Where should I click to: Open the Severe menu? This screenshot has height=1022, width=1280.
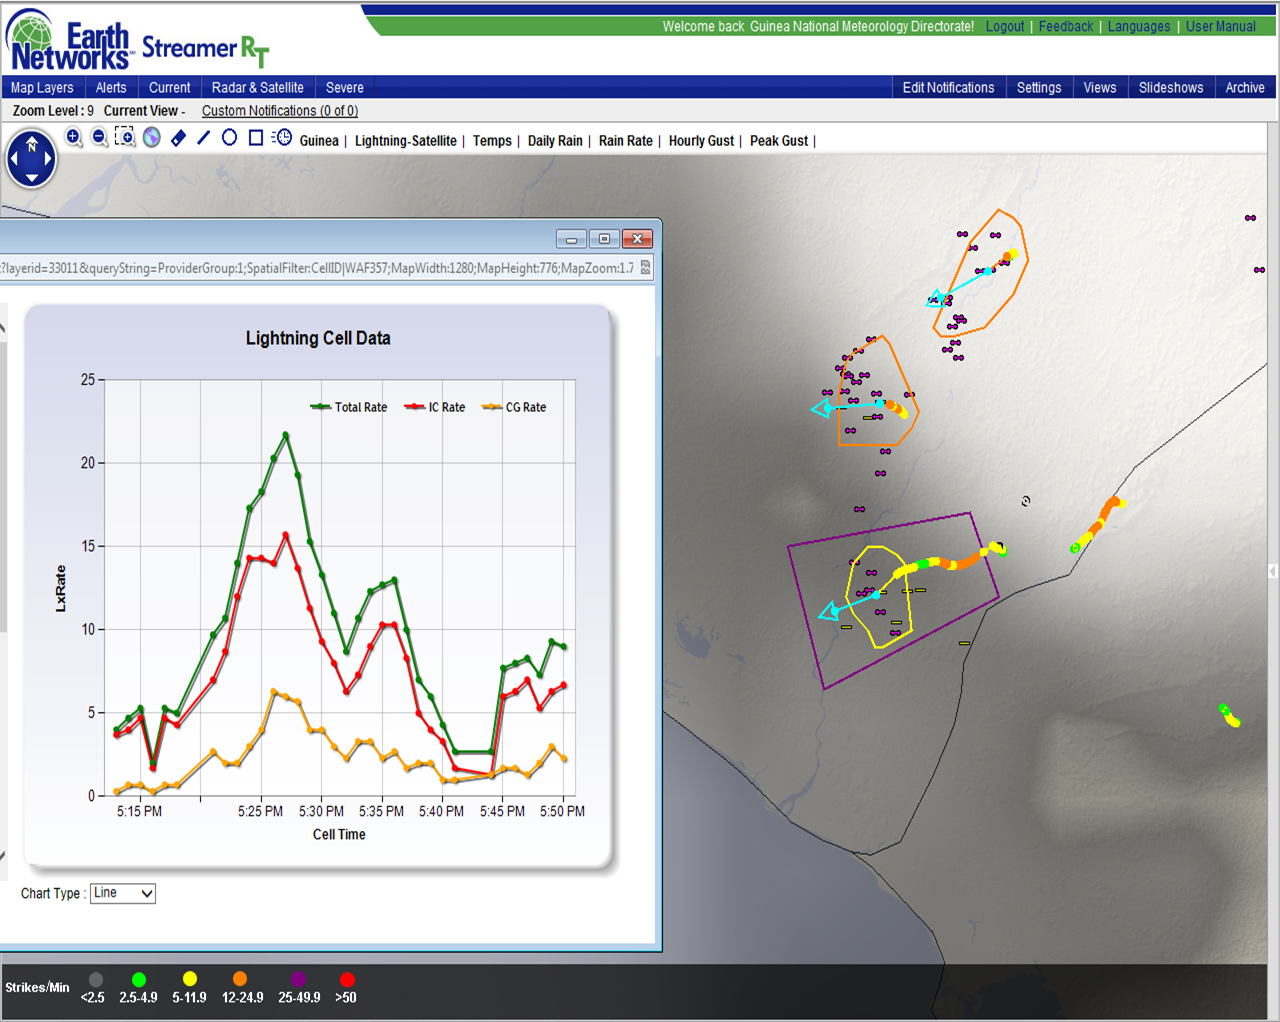[x=345, y=88]
